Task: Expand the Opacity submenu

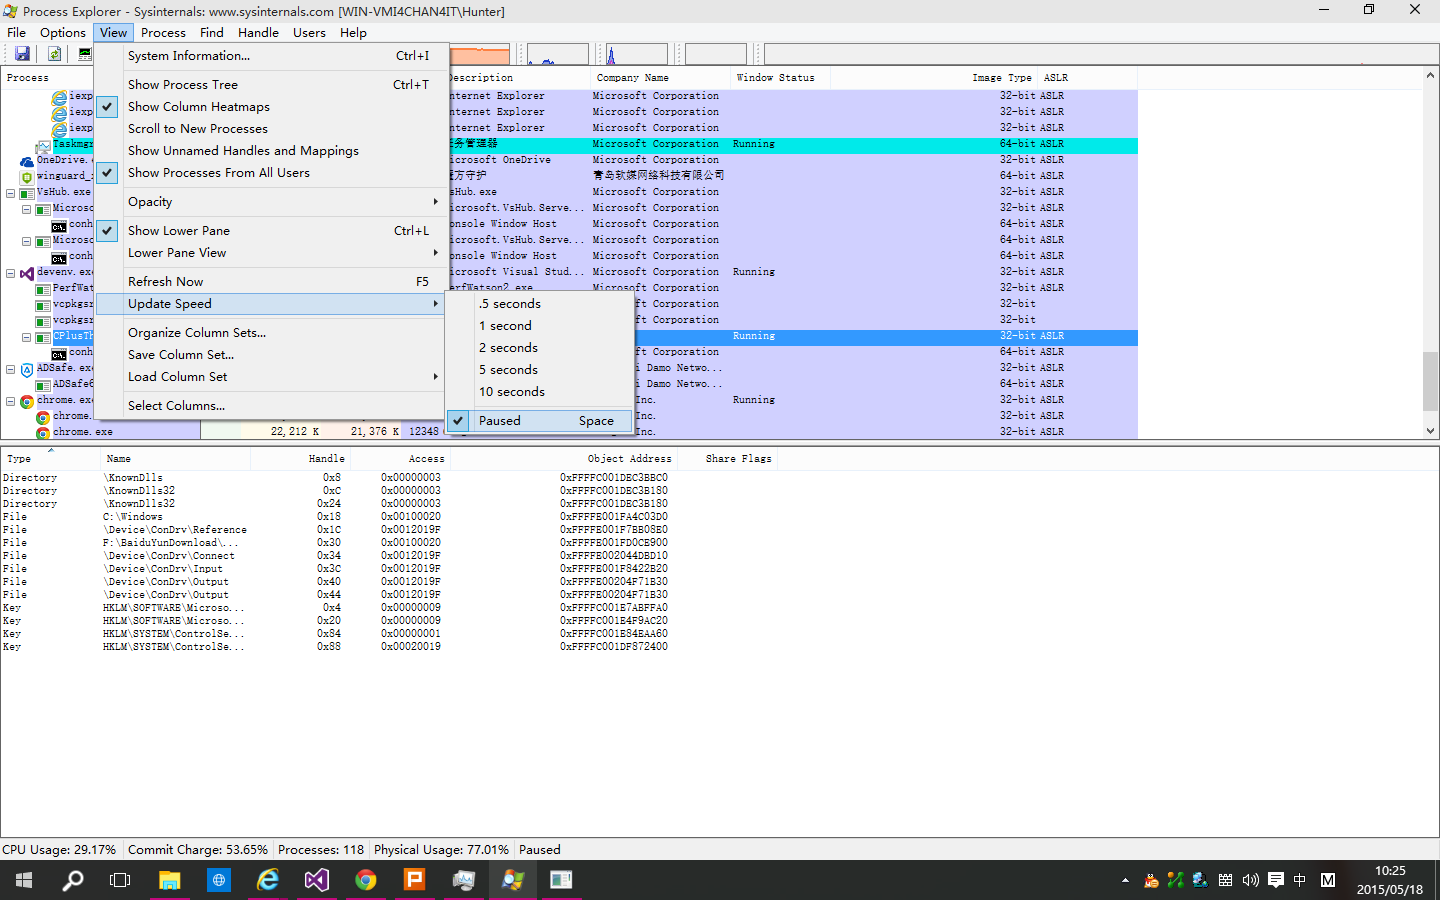Action: [271, 202]
